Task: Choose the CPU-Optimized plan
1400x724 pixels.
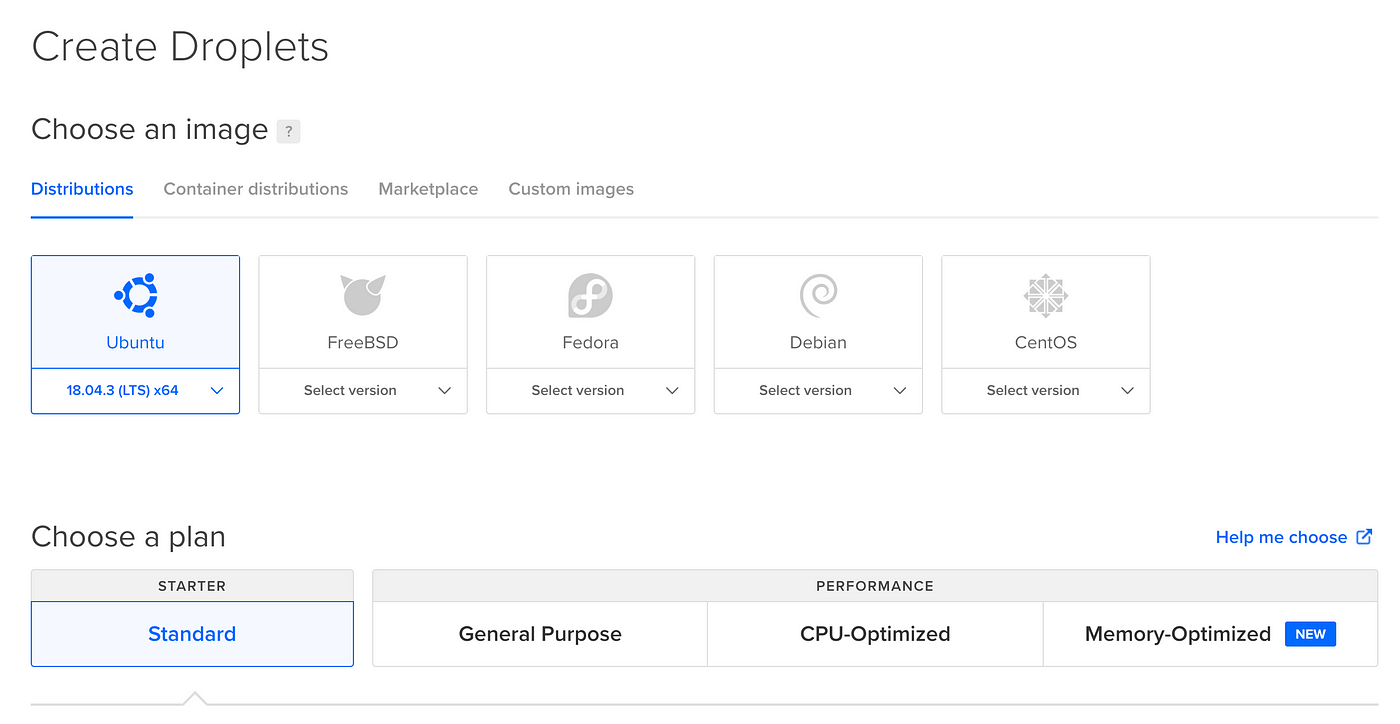Action: [x=875, y=634]
